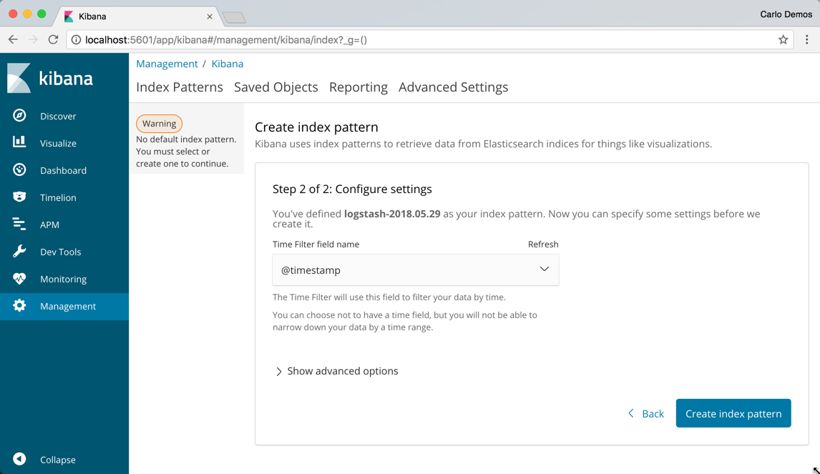820x474 pixels.
Task: Expand Show advanced options
Action: (337, 371)
